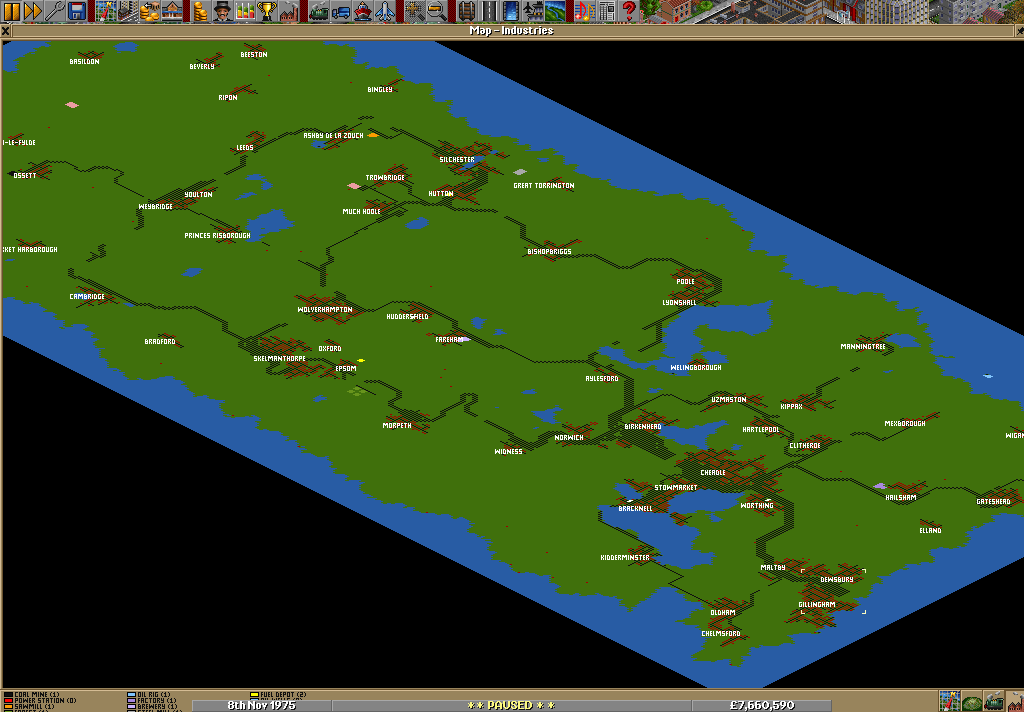The width and height of the screenshot is (1024, 712).
Task: Open waterway dock construction tools
Action: pos(510,11)
